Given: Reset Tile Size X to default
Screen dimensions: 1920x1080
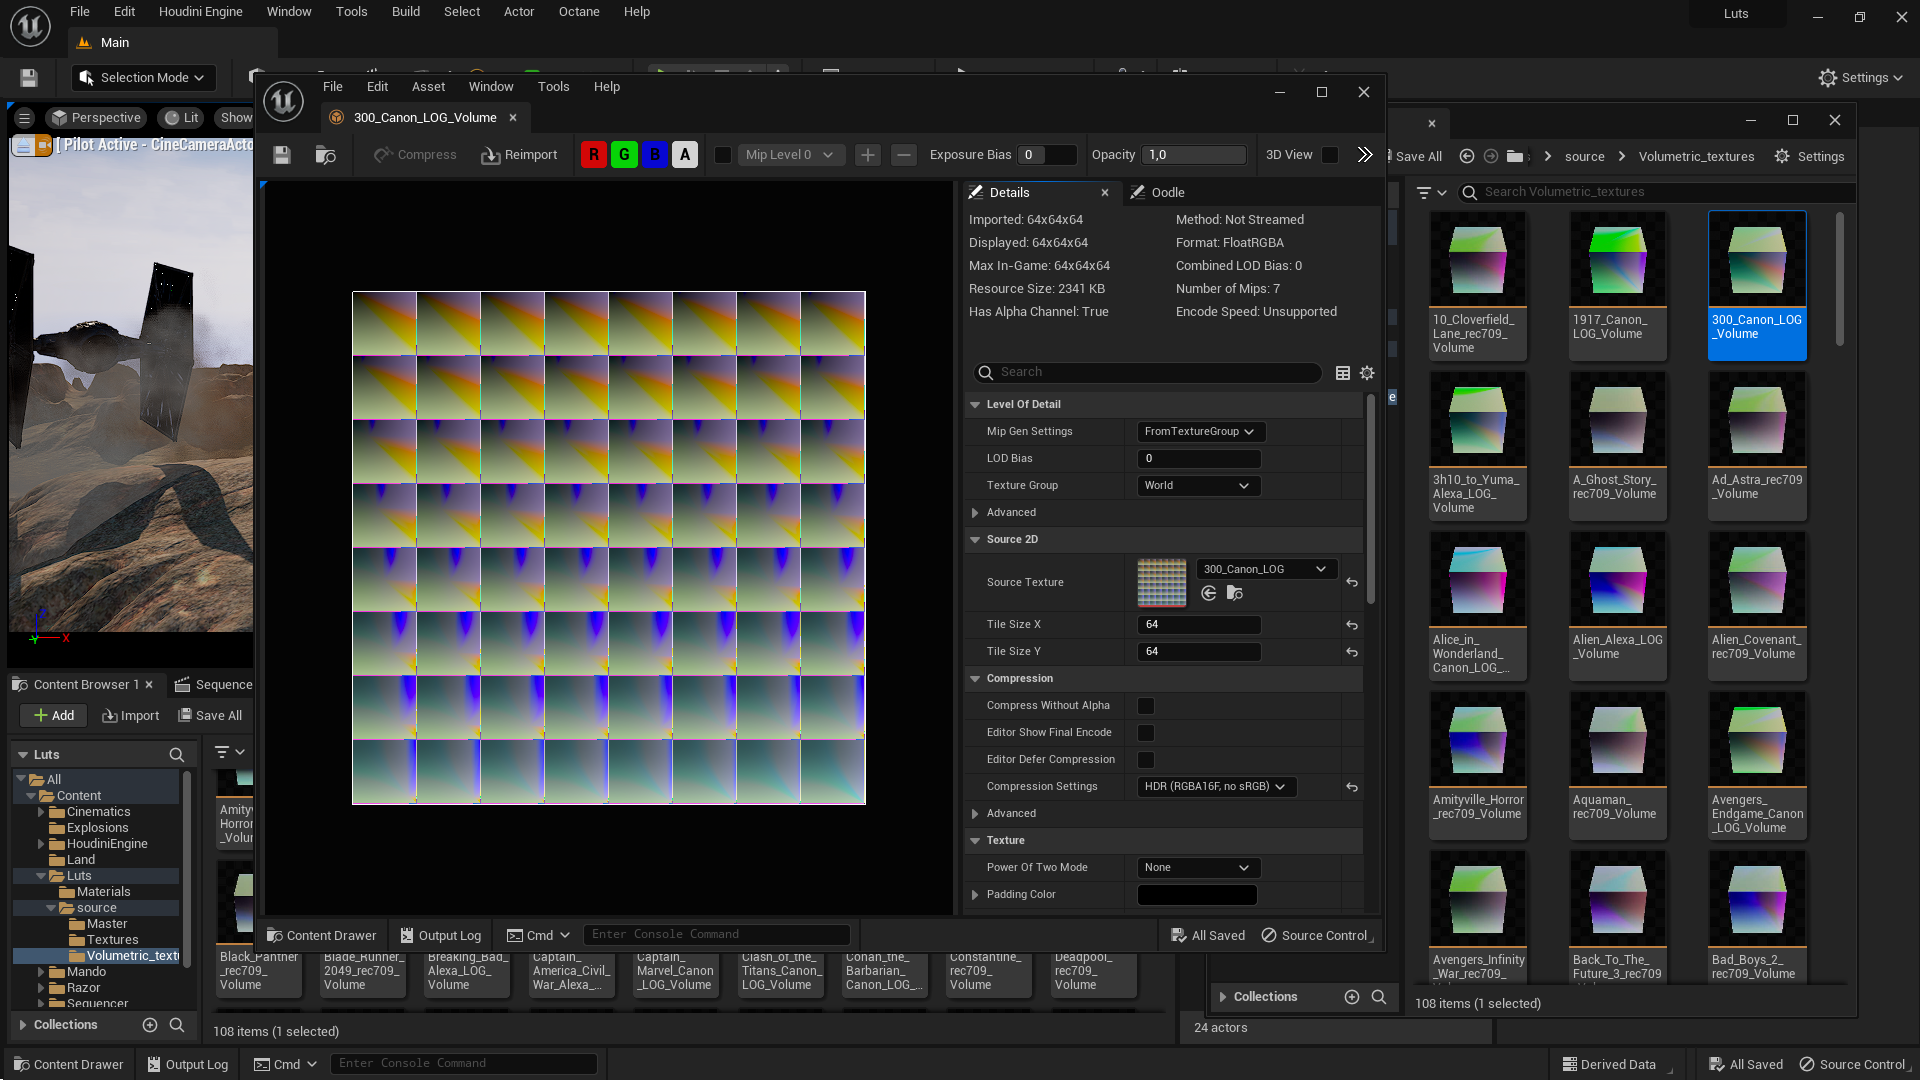Looking at the screenshot, I should 1352,625.
